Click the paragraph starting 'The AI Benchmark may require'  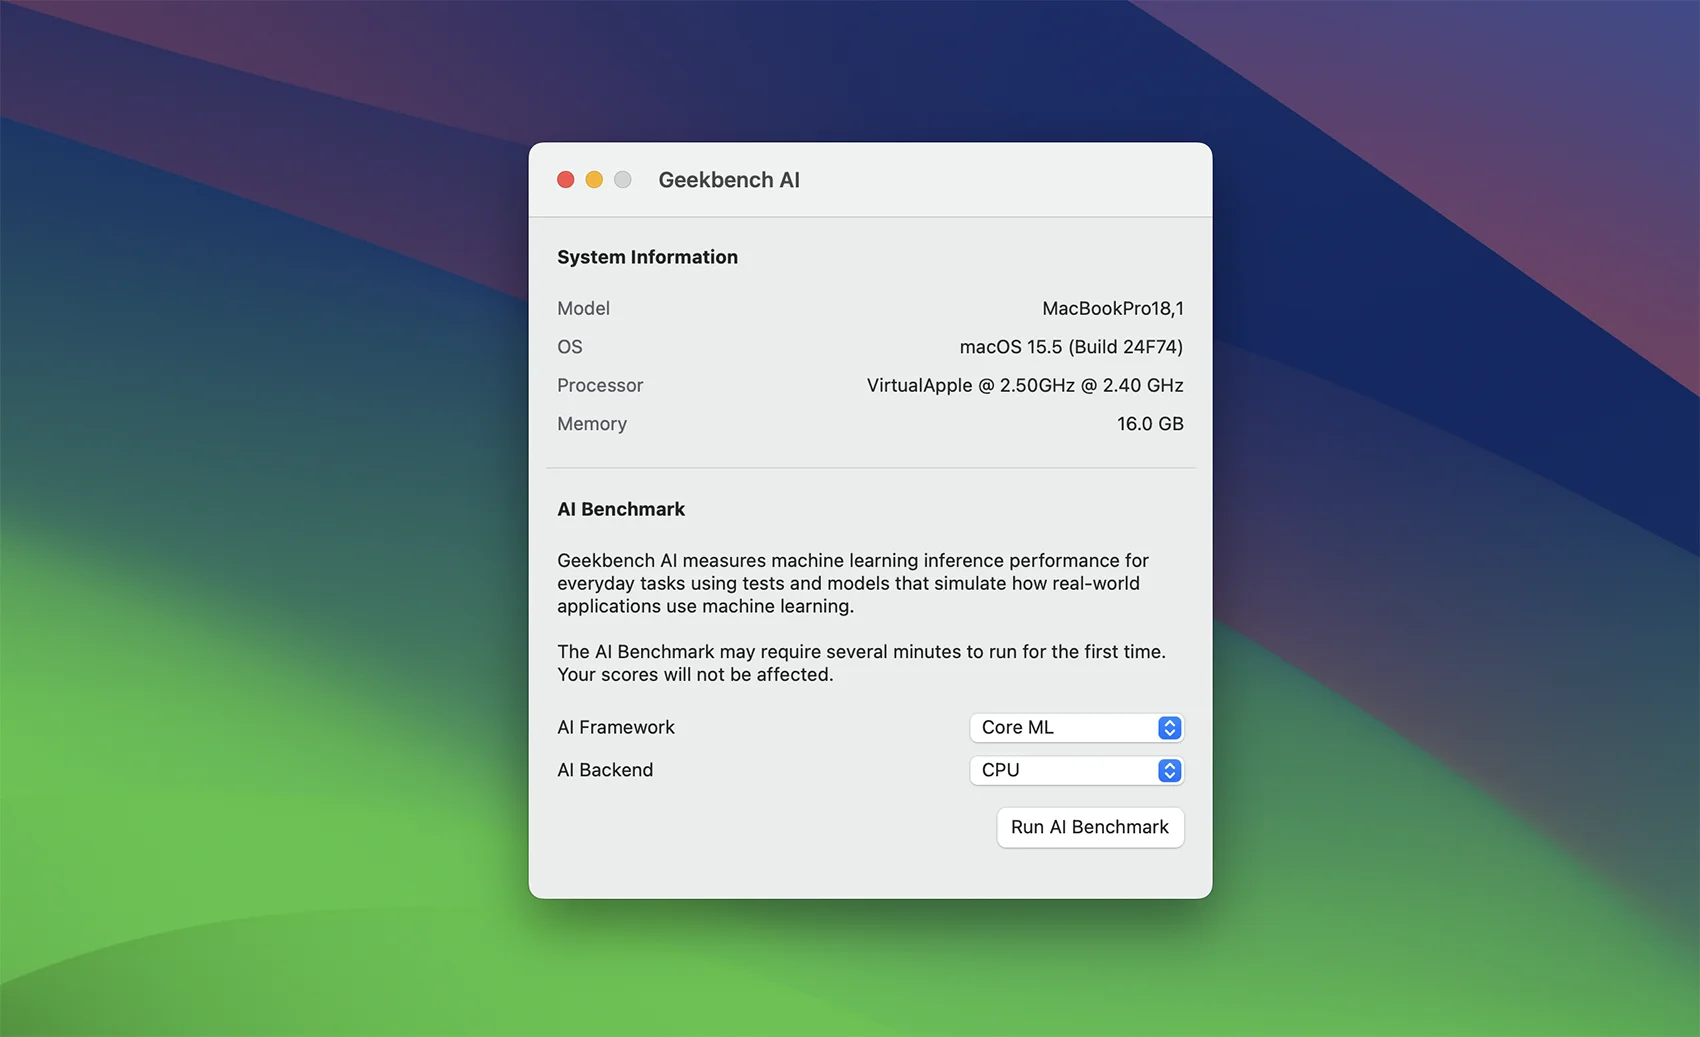[x=861, y=663]
